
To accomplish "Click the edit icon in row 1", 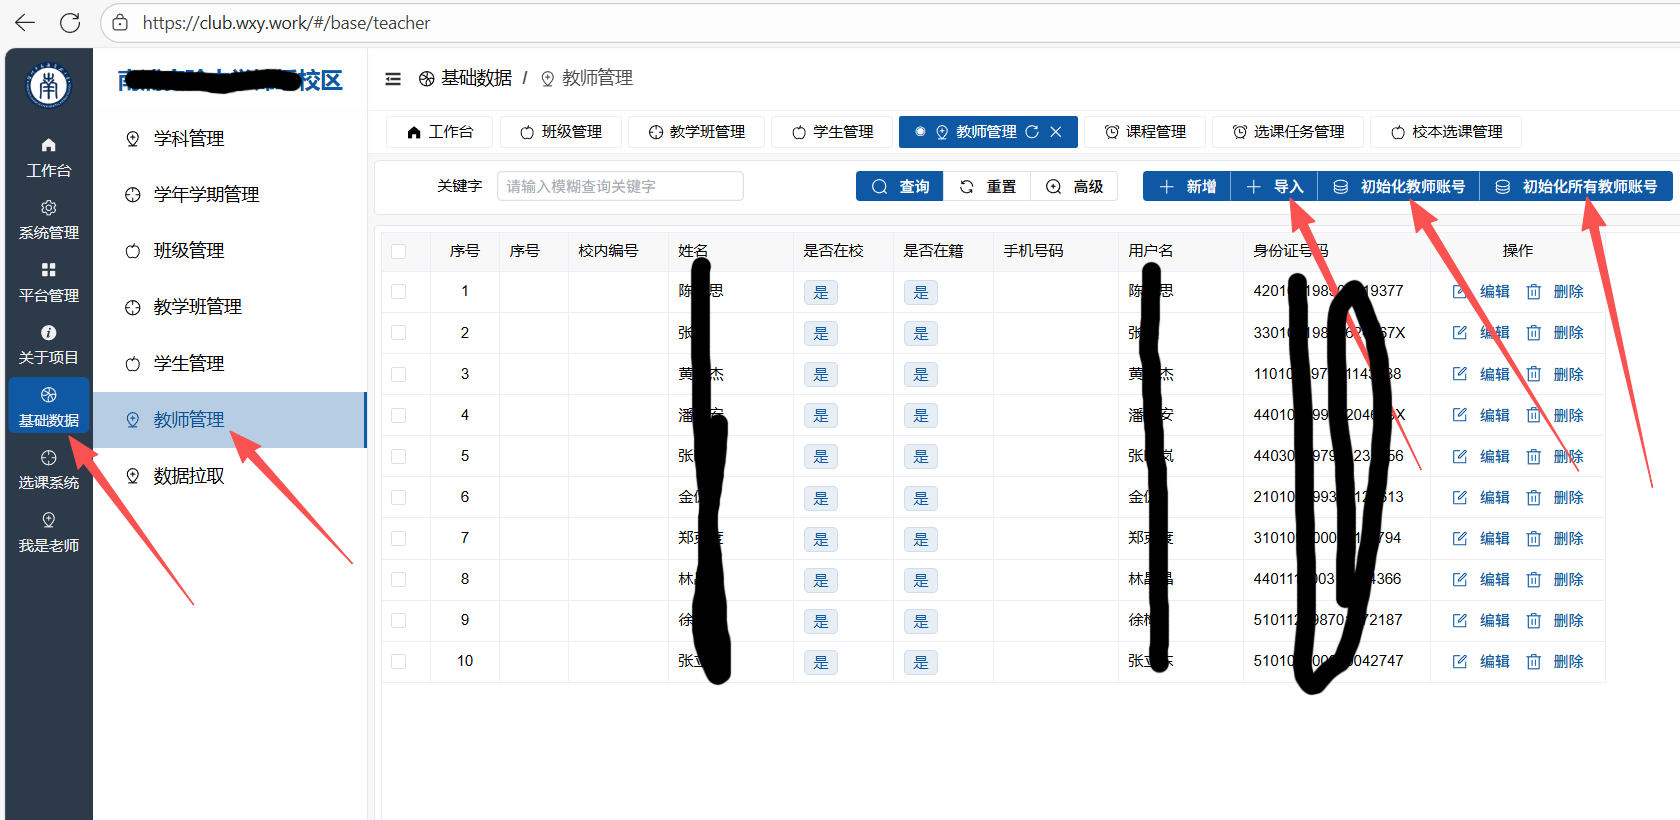I will pyautogui.click(x=1460, y=291).
